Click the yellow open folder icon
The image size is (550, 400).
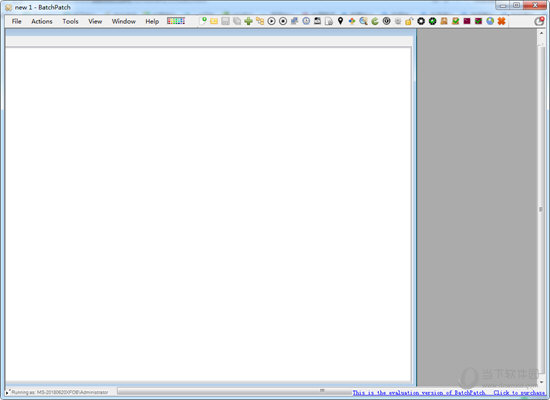214,21
